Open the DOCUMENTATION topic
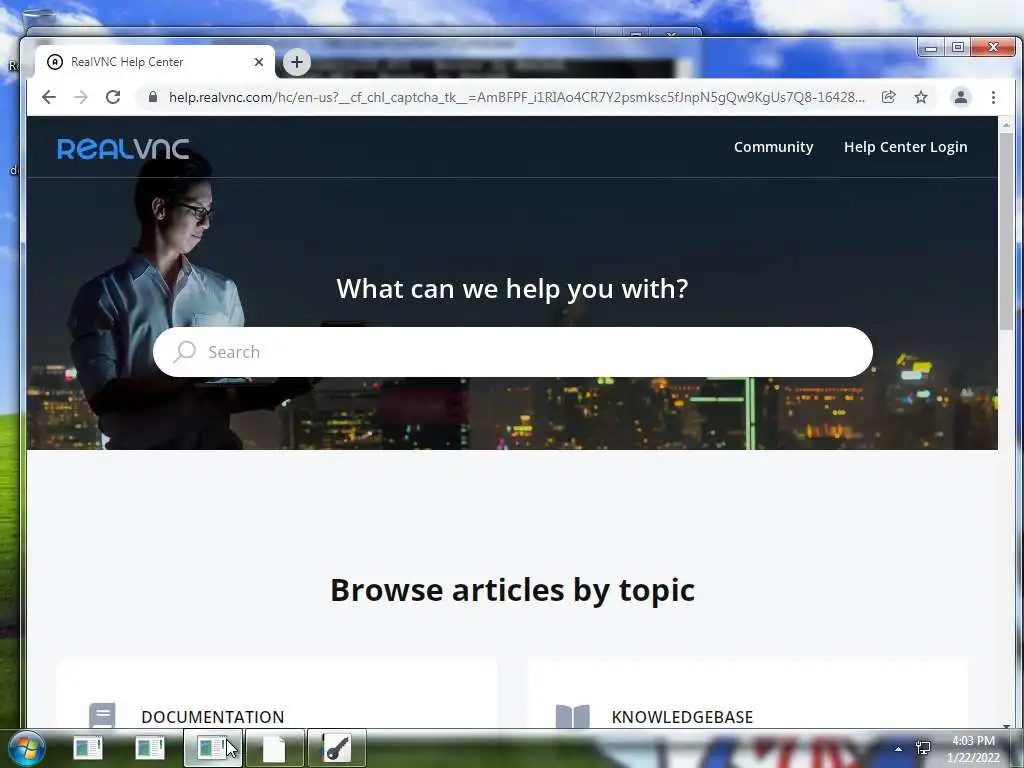This screenshot has height=768, width=1024. pyautogui.click(x=213, y=717)
